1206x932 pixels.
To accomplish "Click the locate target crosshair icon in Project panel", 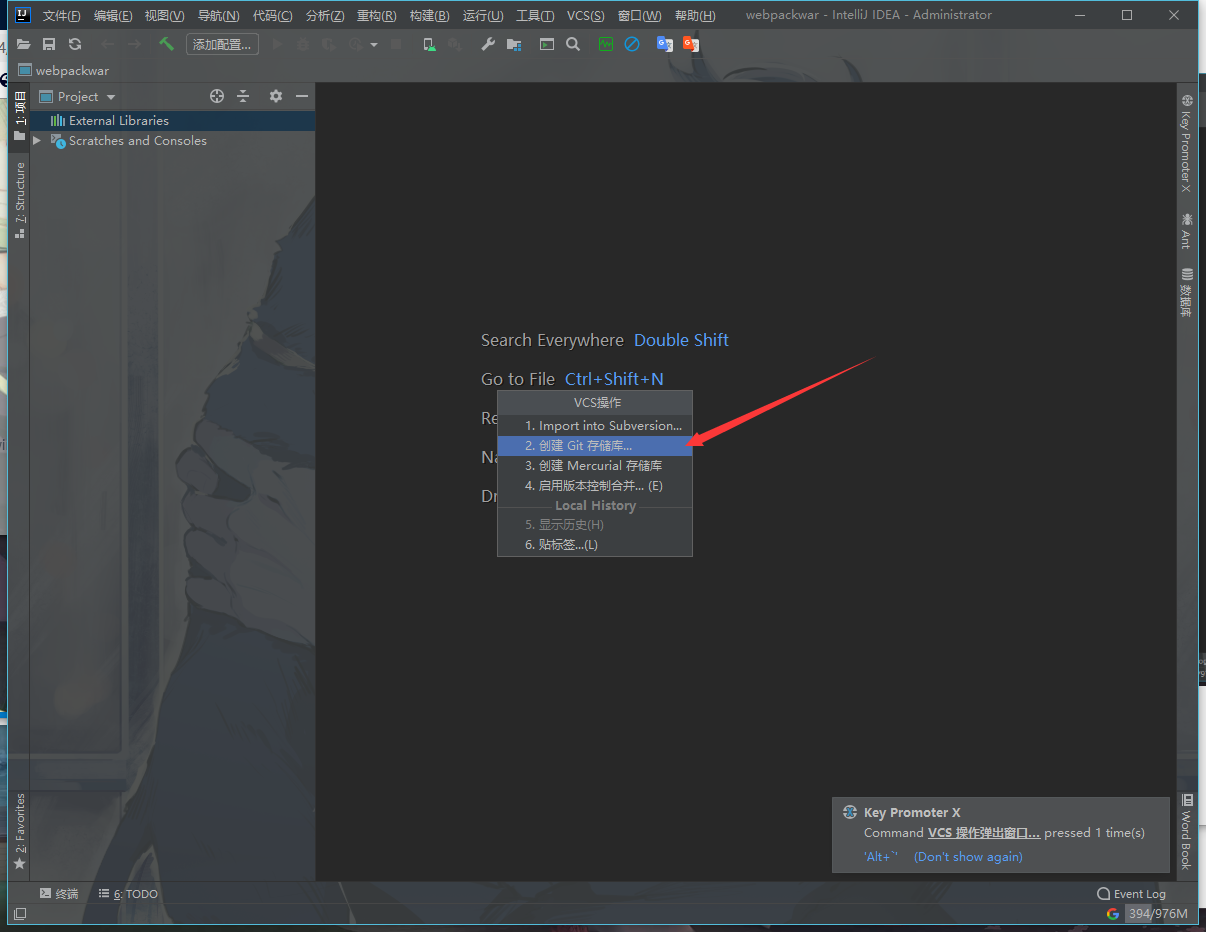I will pos(217,96).
